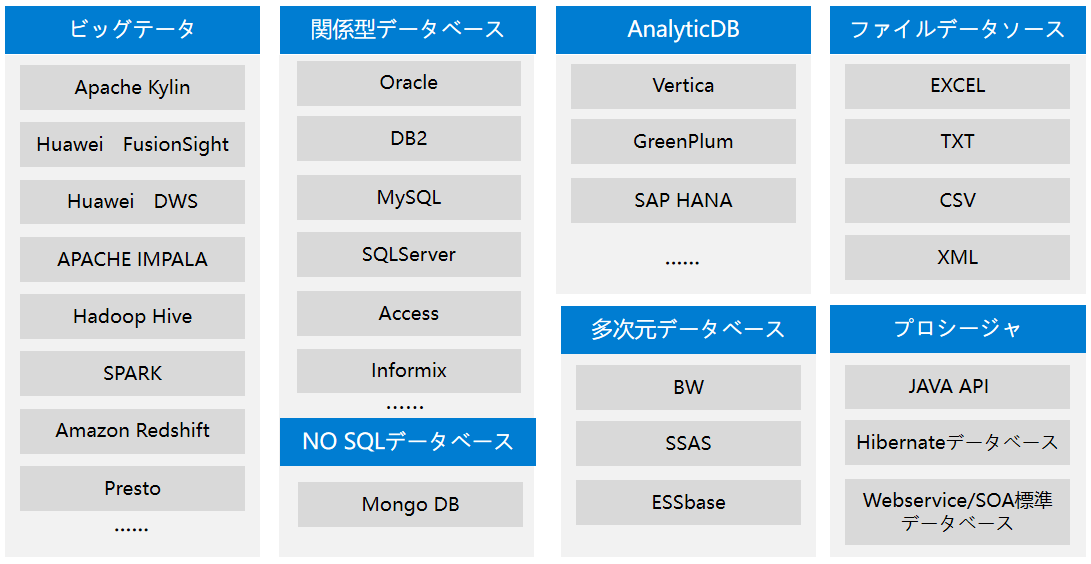Viewport: 1091px width, 564px height.
Task: Choose APACHE IMPALA data source
Action: 132,259
